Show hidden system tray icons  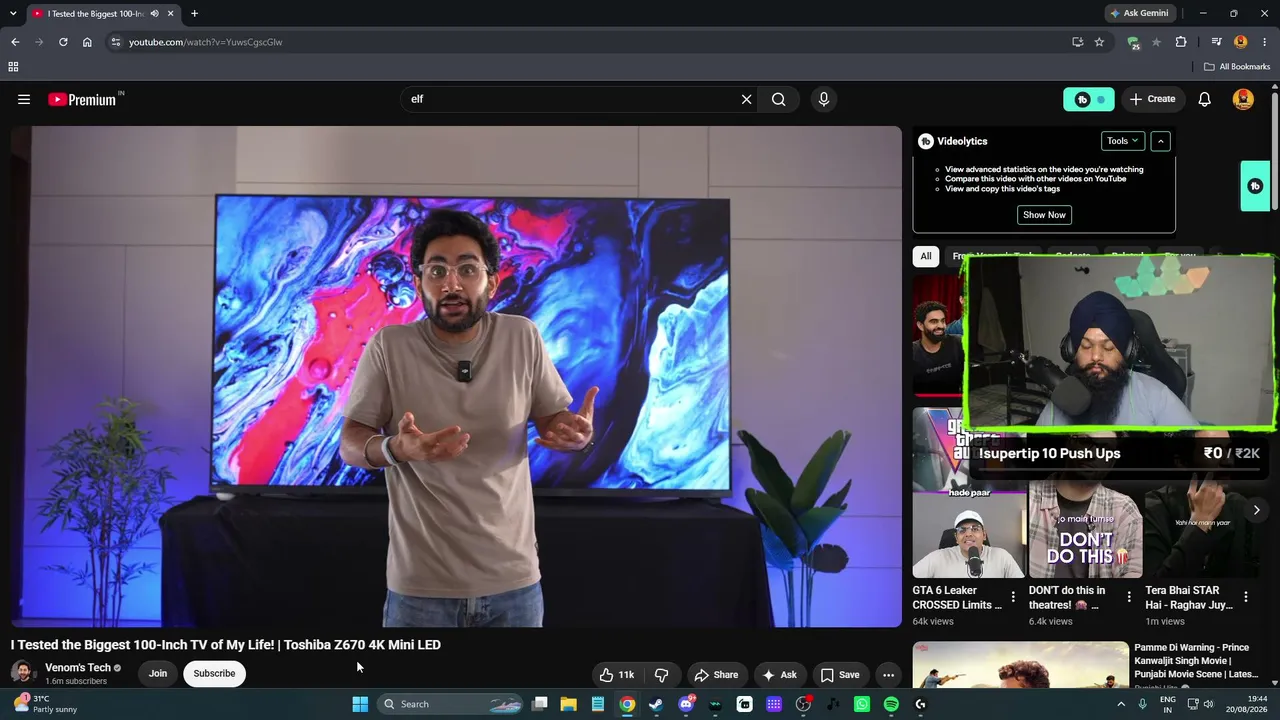[x=1121, y=704]
